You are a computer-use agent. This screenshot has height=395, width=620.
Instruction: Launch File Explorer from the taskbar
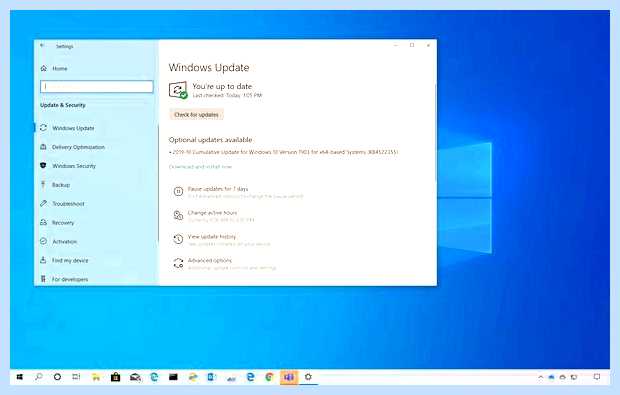(x=96, y=377)
